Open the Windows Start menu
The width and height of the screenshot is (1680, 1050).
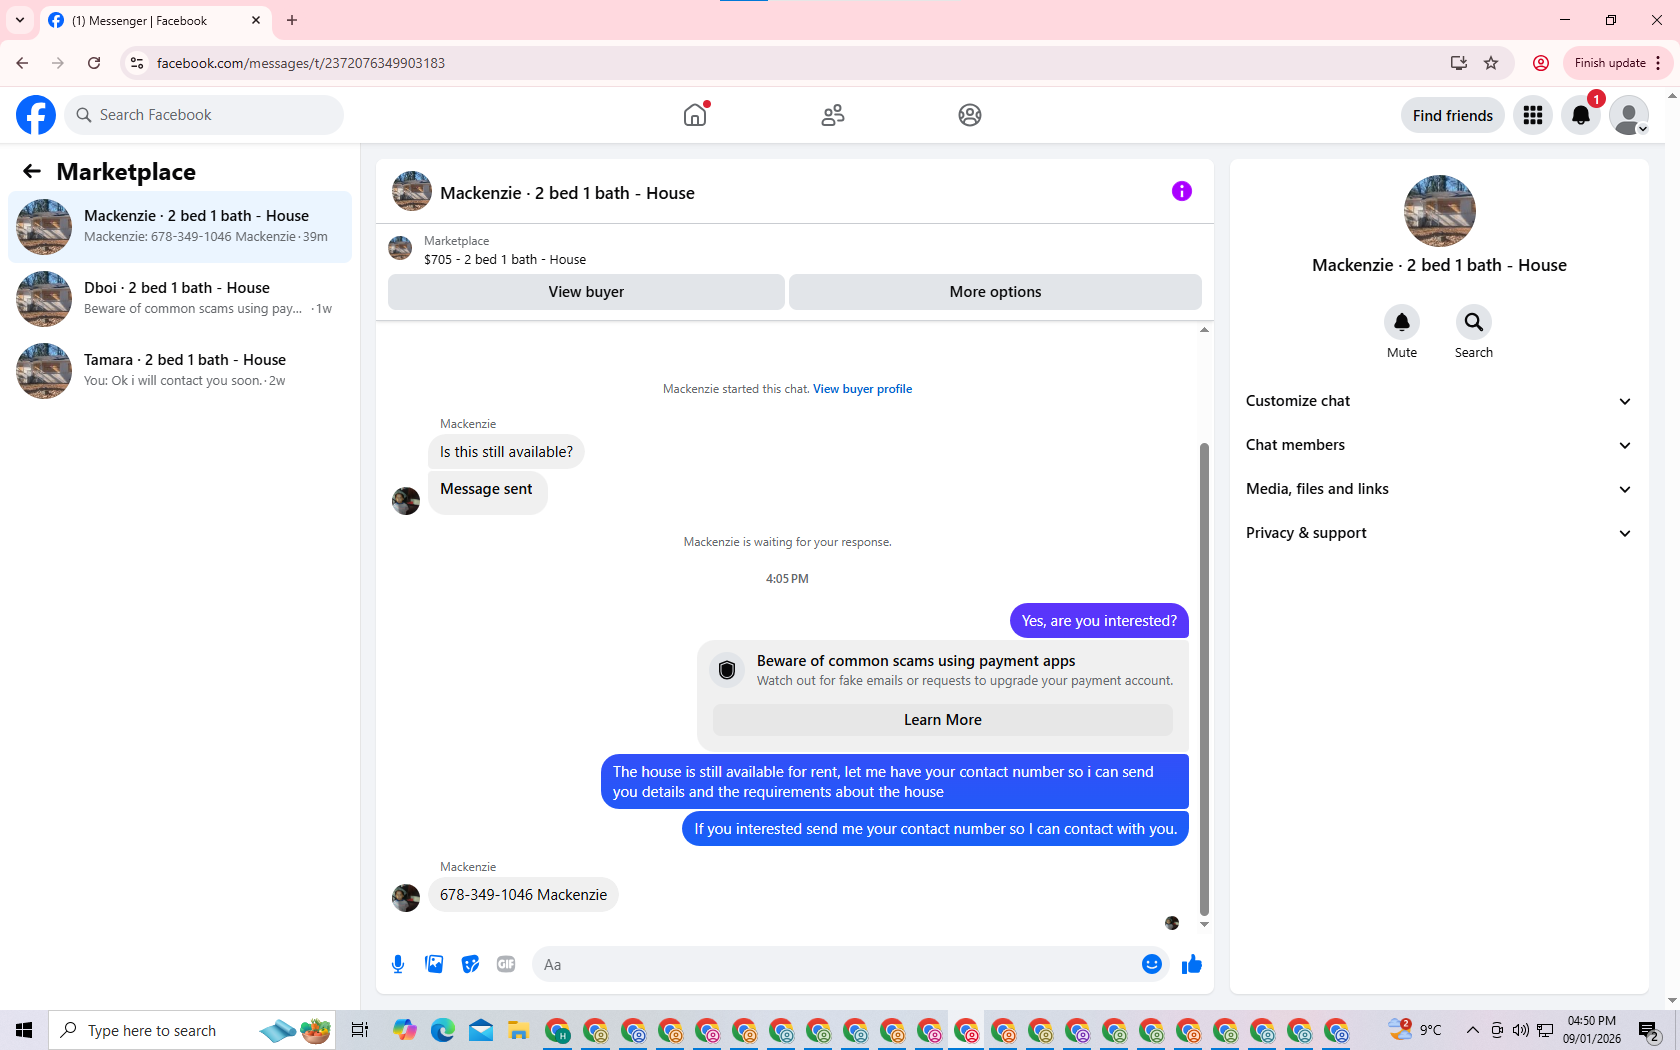24,1030
